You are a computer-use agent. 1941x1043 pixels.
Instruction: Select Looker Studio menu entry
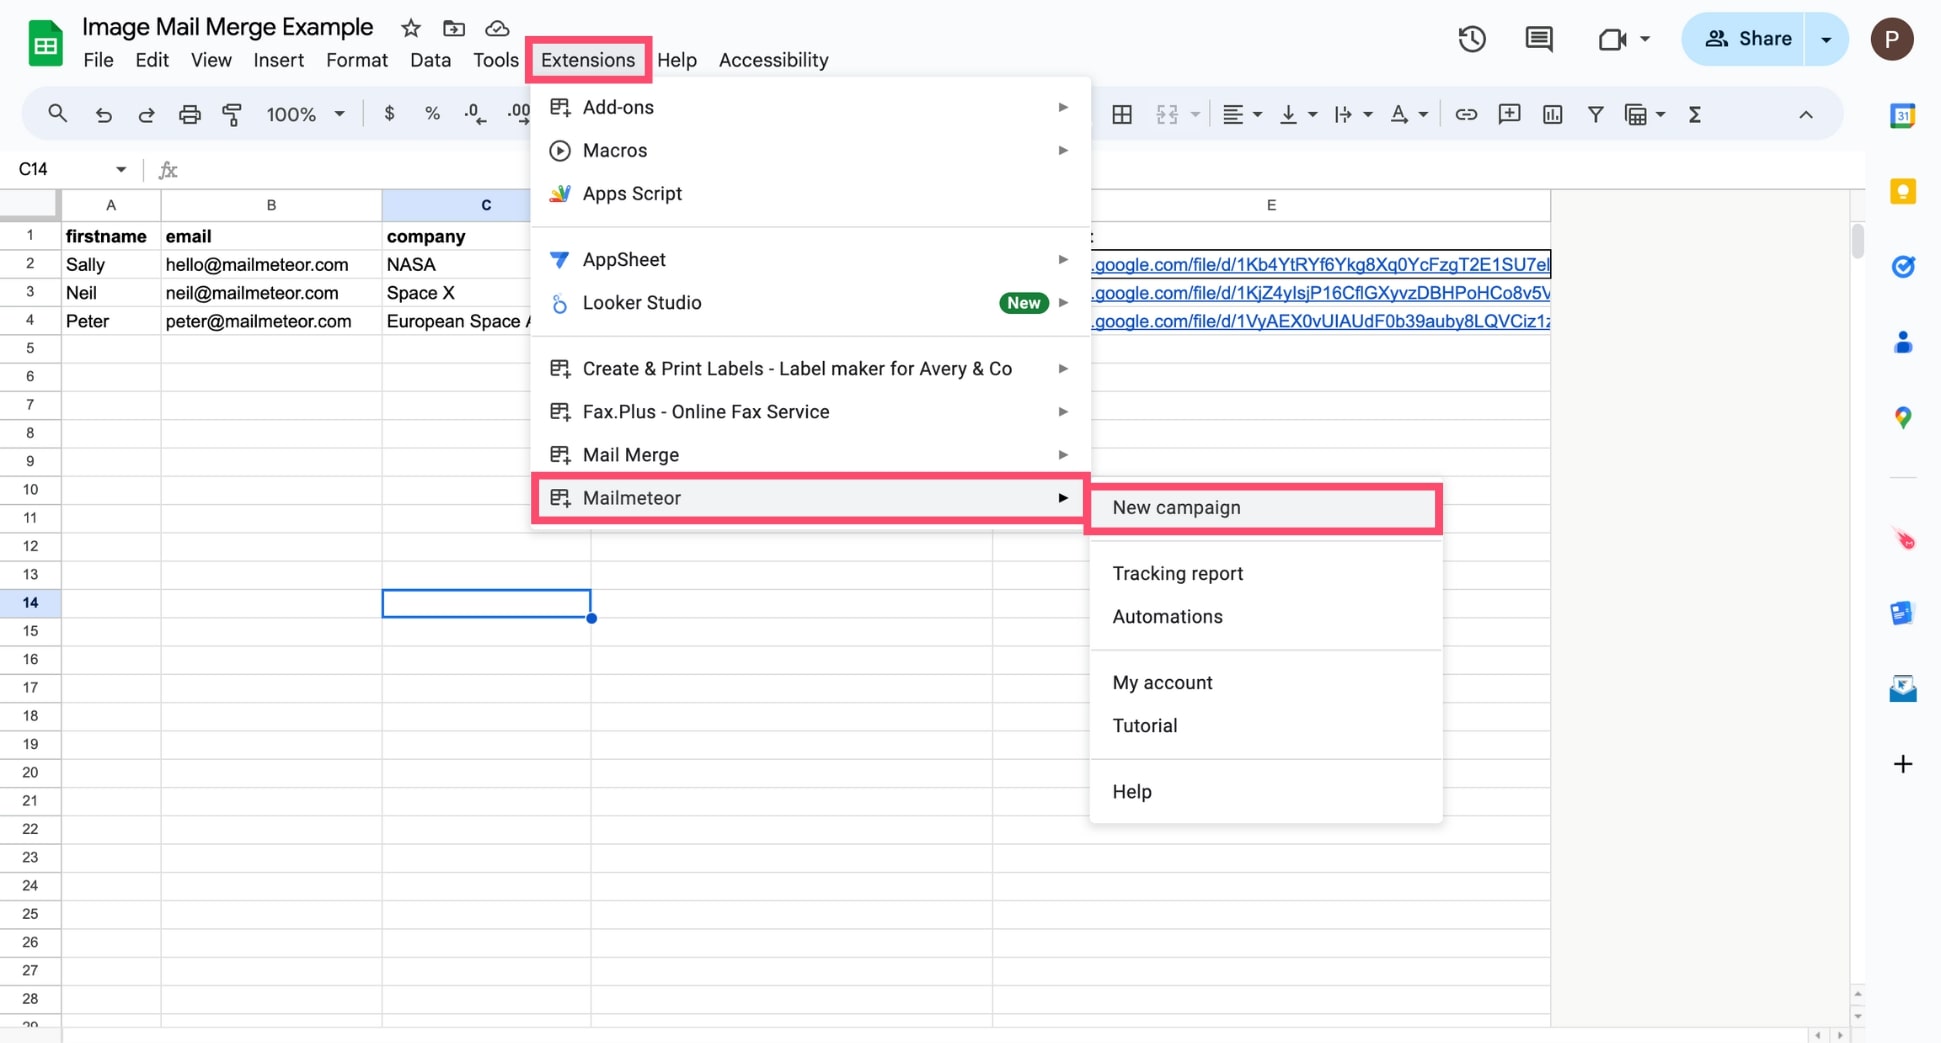point(810,302)
